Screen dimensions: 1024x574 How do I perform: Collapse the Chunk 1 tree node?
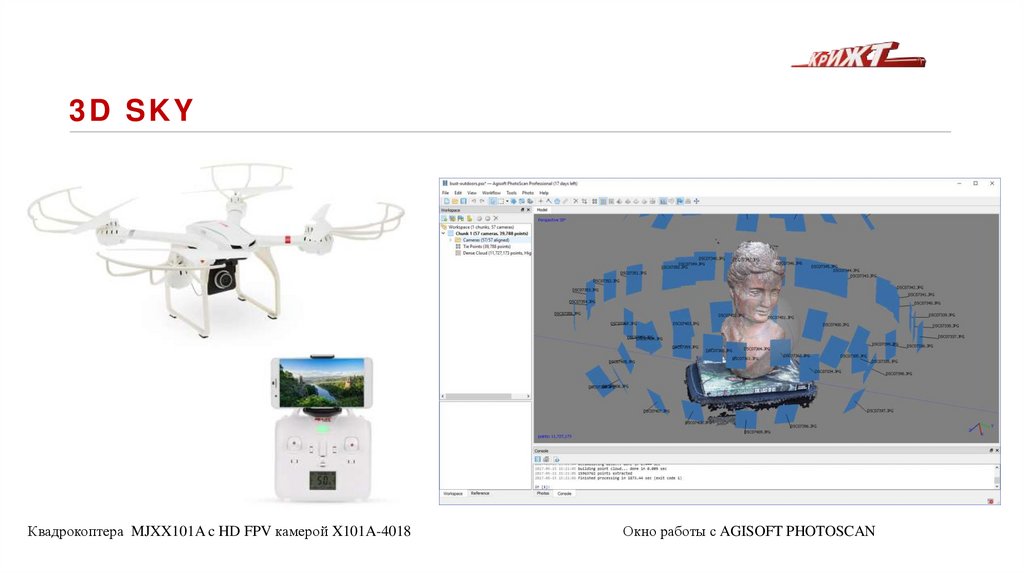[443, 233]
